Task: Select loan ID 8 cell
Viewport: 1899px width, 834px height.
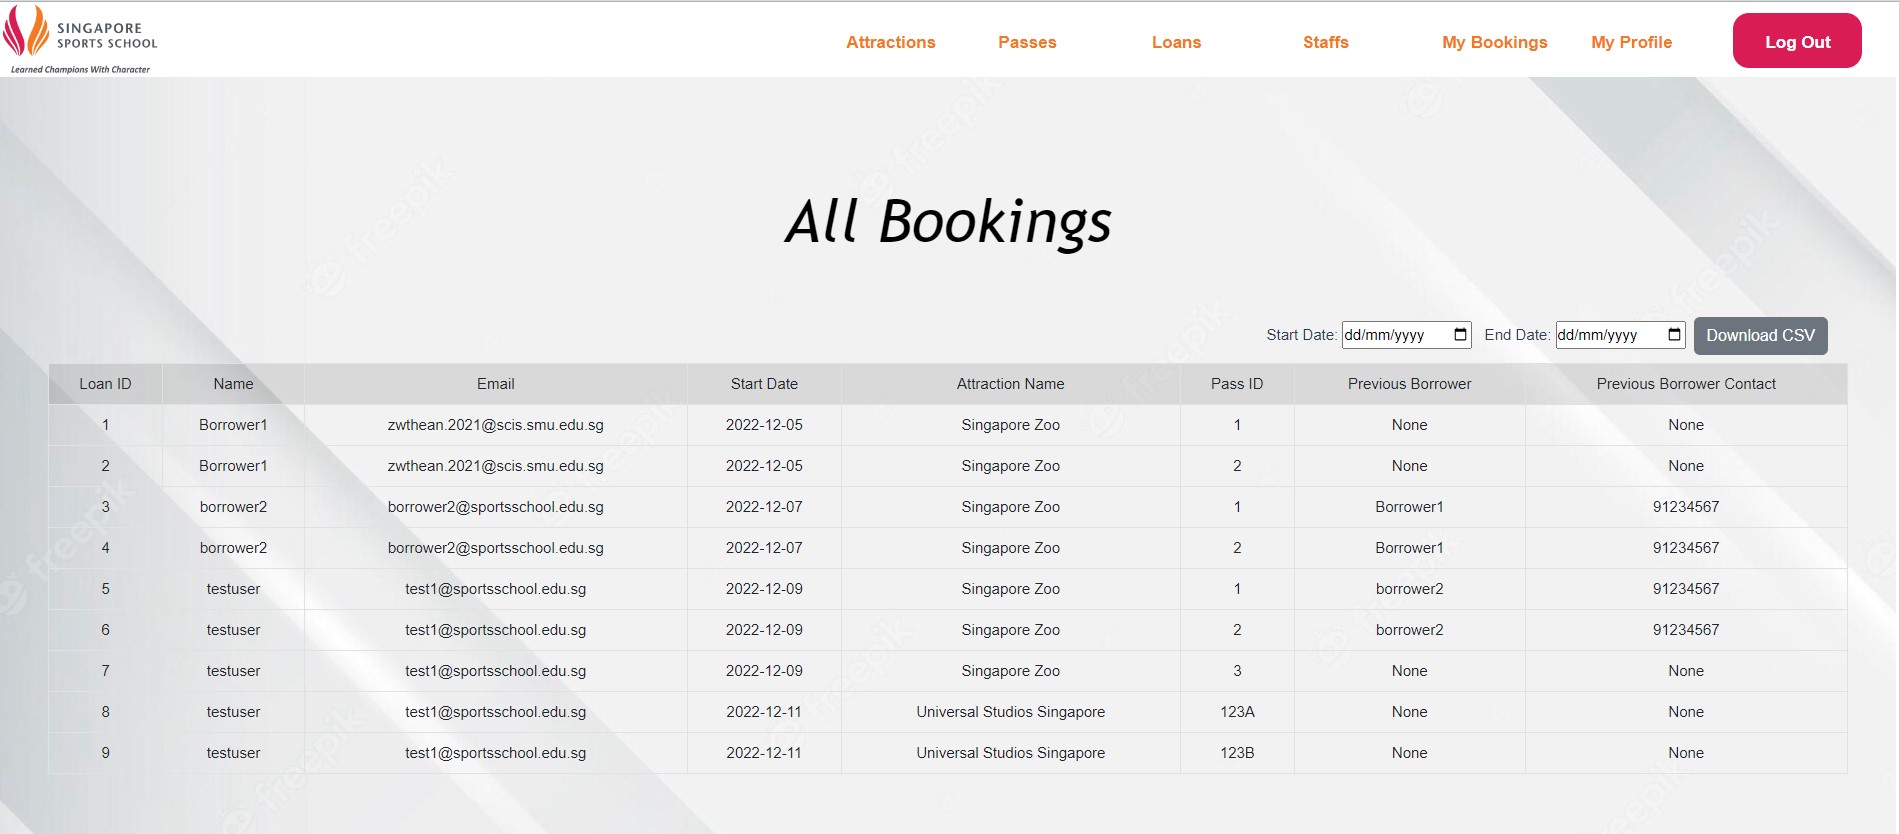Action: [105, 712]
